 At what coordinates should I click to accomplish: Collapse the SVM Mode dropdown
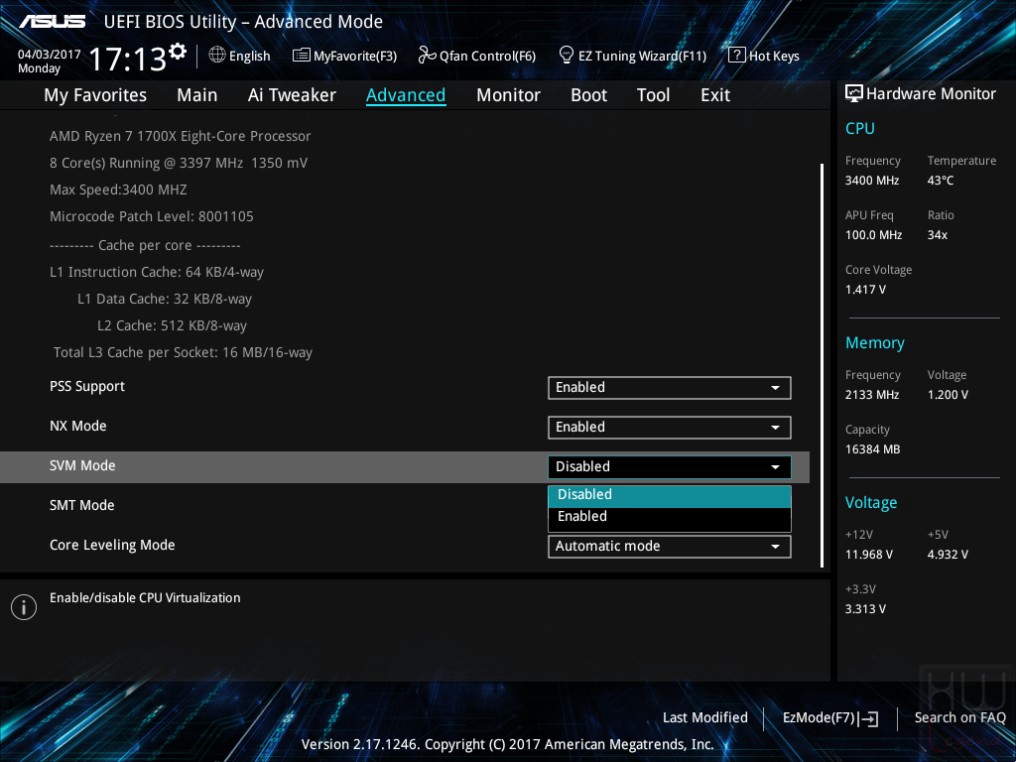(669, 467)
